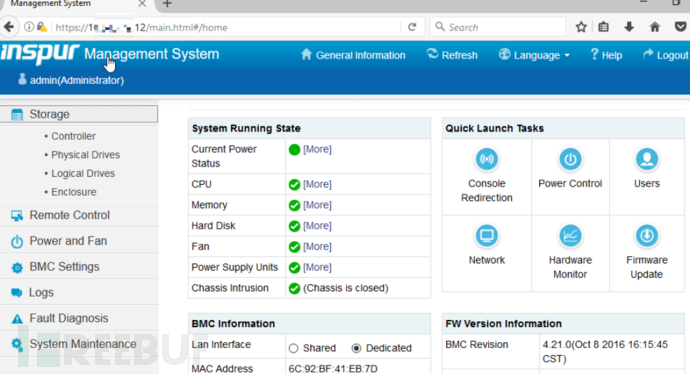Image resolution: width=690 pixels, height=374 pixels.
Task: Open [More] link for Hard Disk
Action: coord(317,226)
